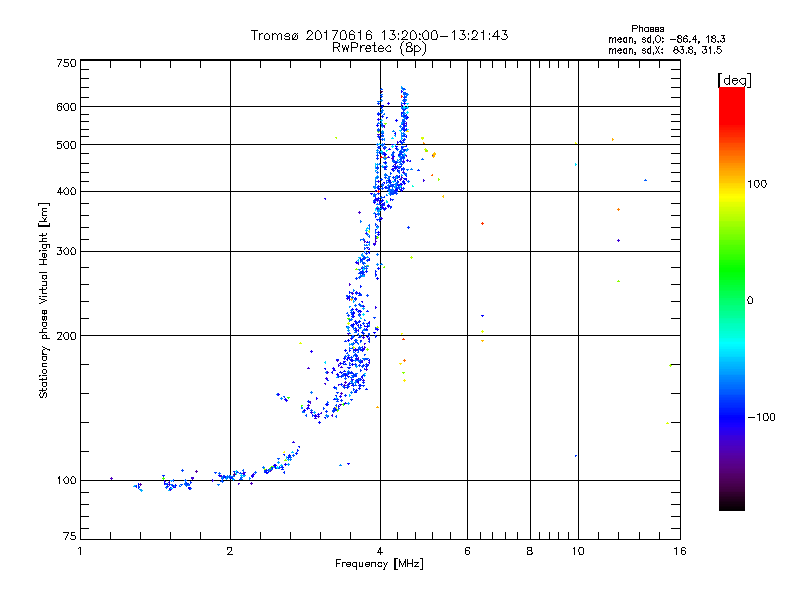Click the 4 MHz tick label
Viewport: 800px width, 600px height.
[380, 551]
